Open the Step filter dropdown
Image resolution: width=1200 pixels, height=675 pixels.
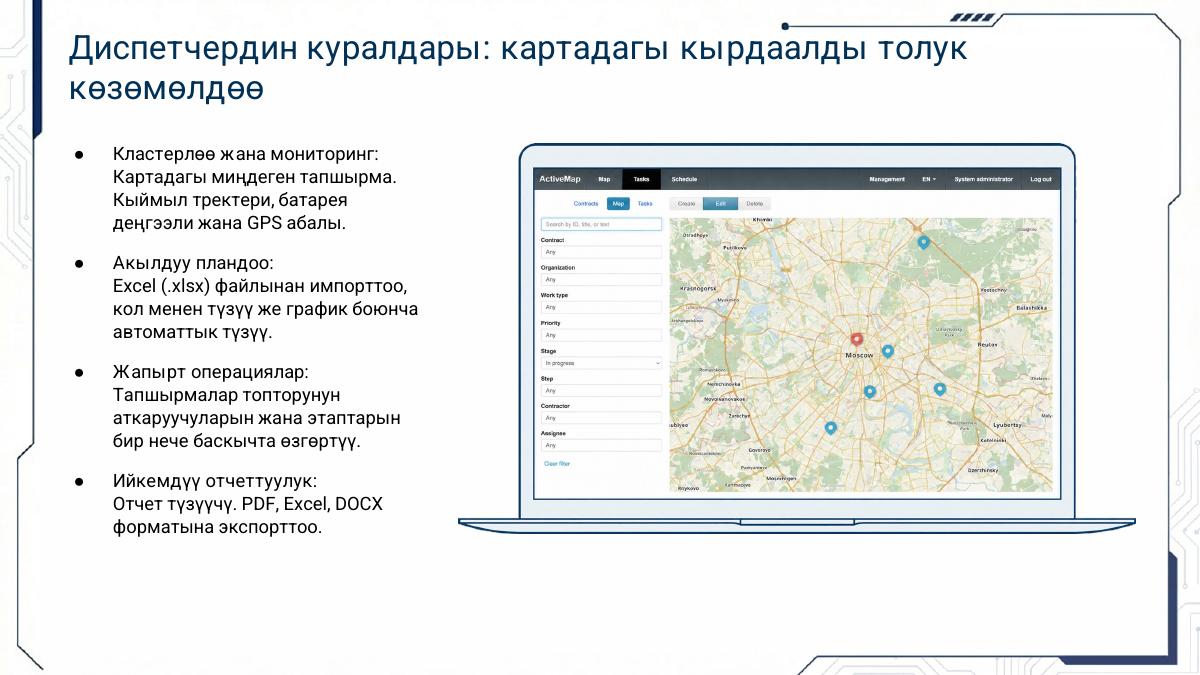(601, 390)
